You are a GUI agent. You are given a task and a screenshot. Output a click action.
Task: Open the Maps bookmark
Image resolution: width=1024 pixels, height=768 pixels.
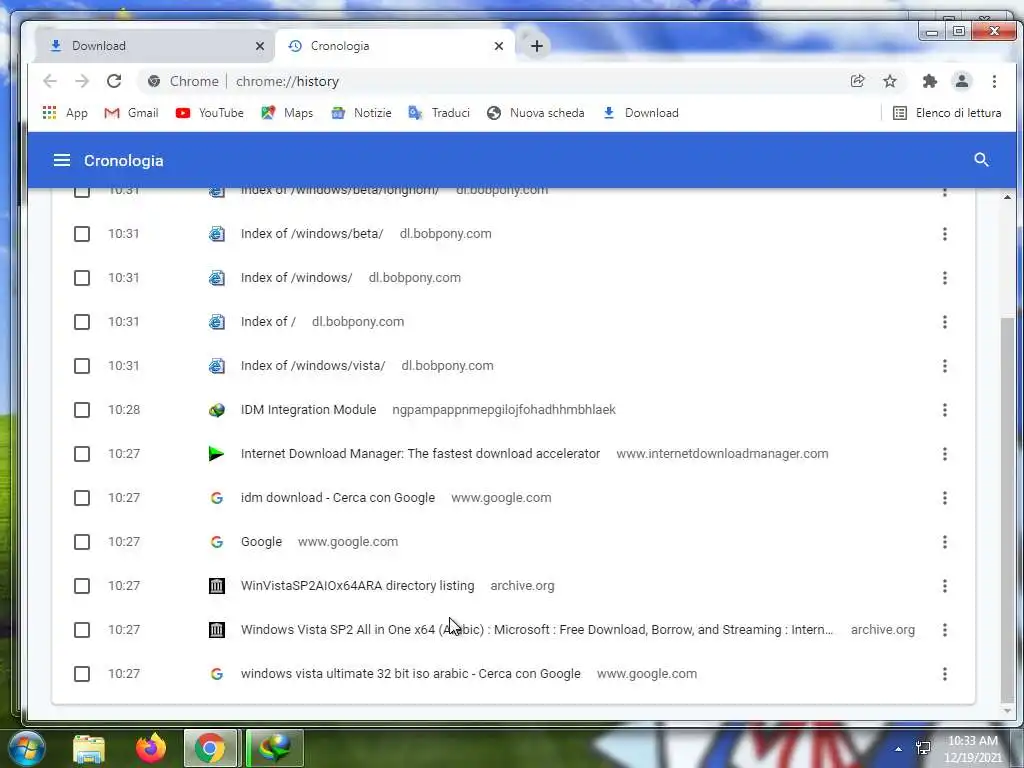(x=287, y=113)
